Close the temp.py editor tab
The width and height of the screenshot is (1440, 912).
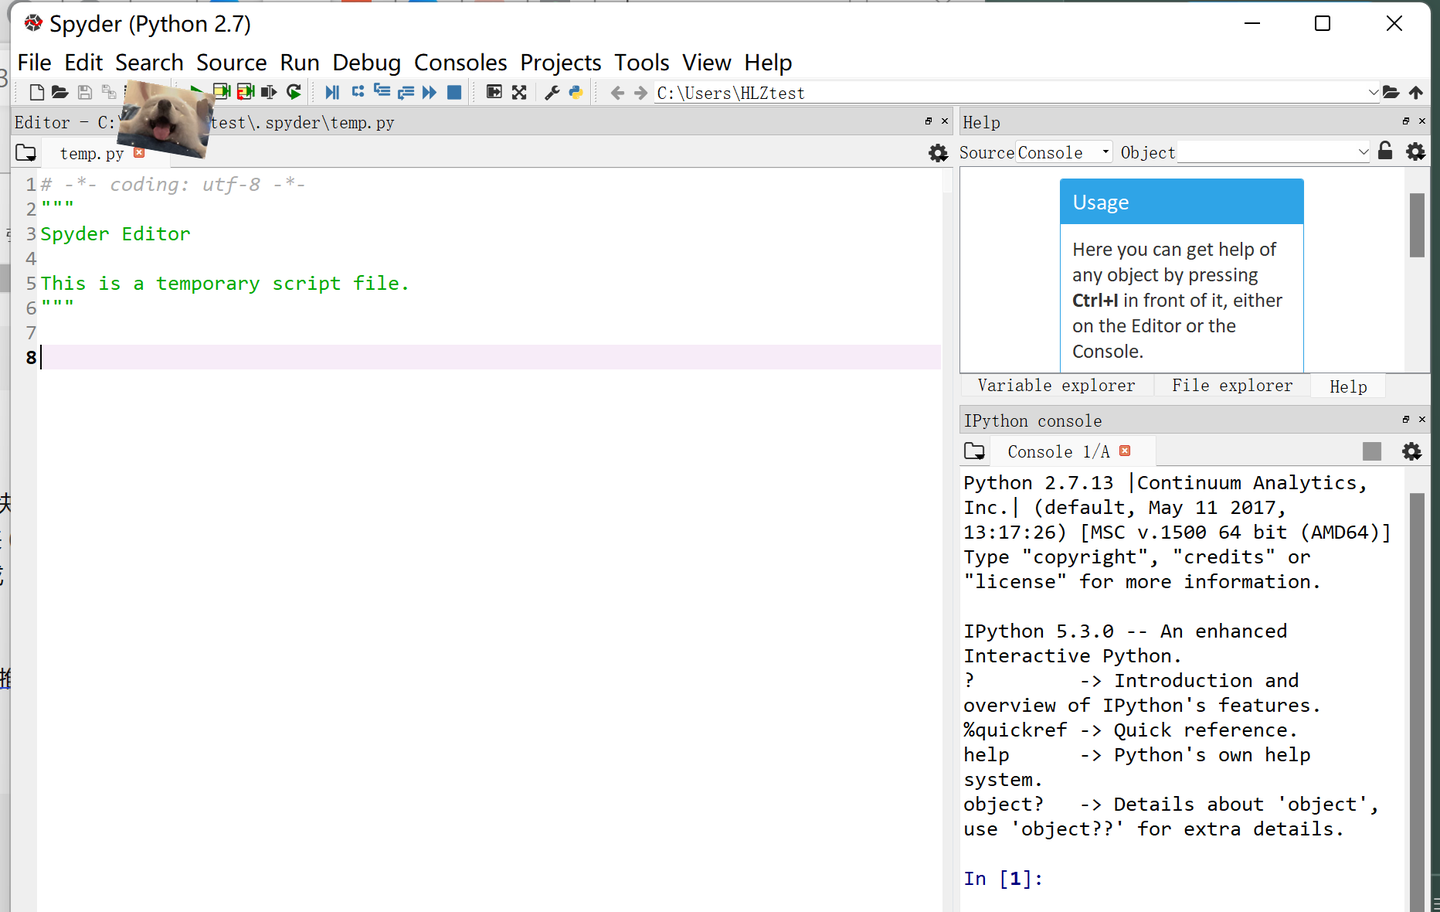click(139, 153)
